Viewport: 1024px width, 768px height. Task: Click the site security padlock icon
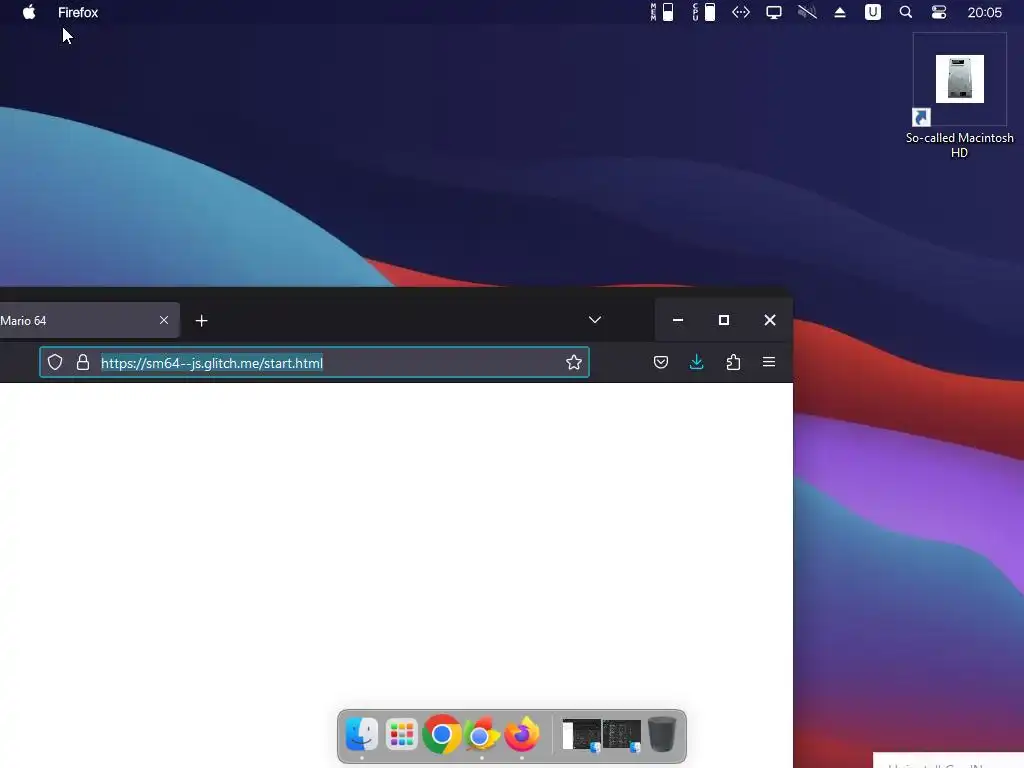pos(83,362)
